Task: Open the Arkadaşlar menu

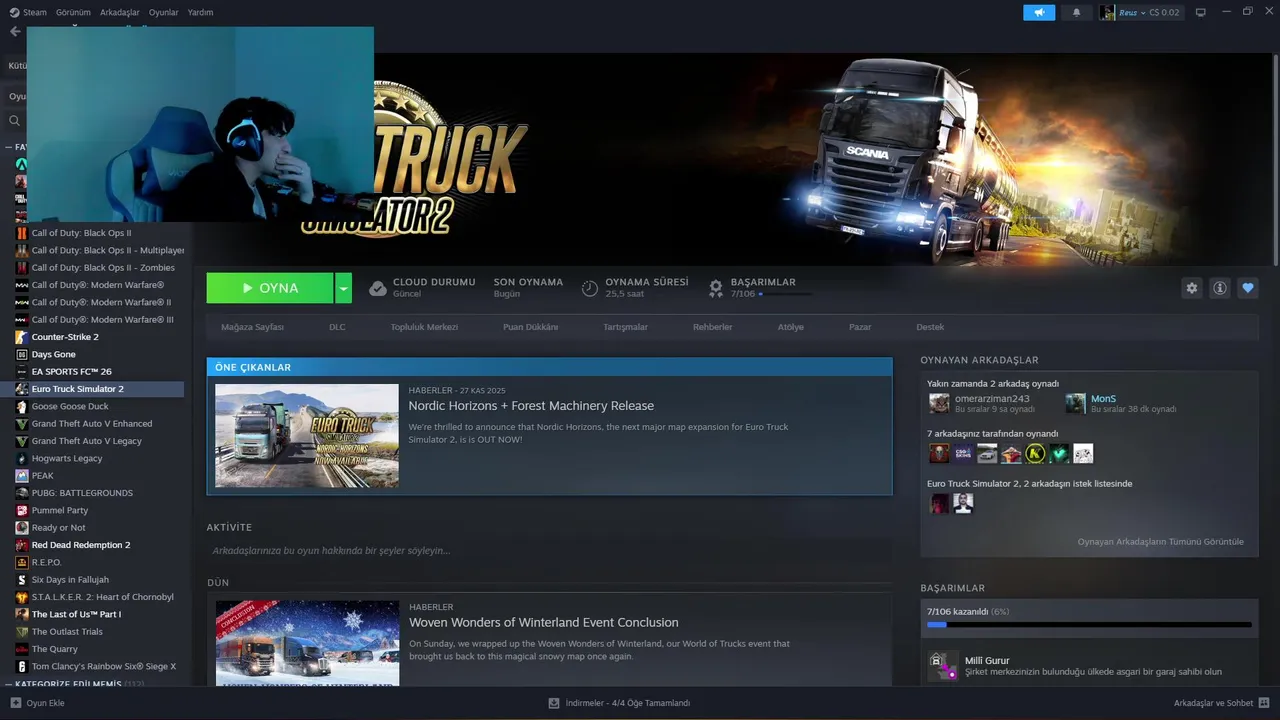Action: click(120, 13)
